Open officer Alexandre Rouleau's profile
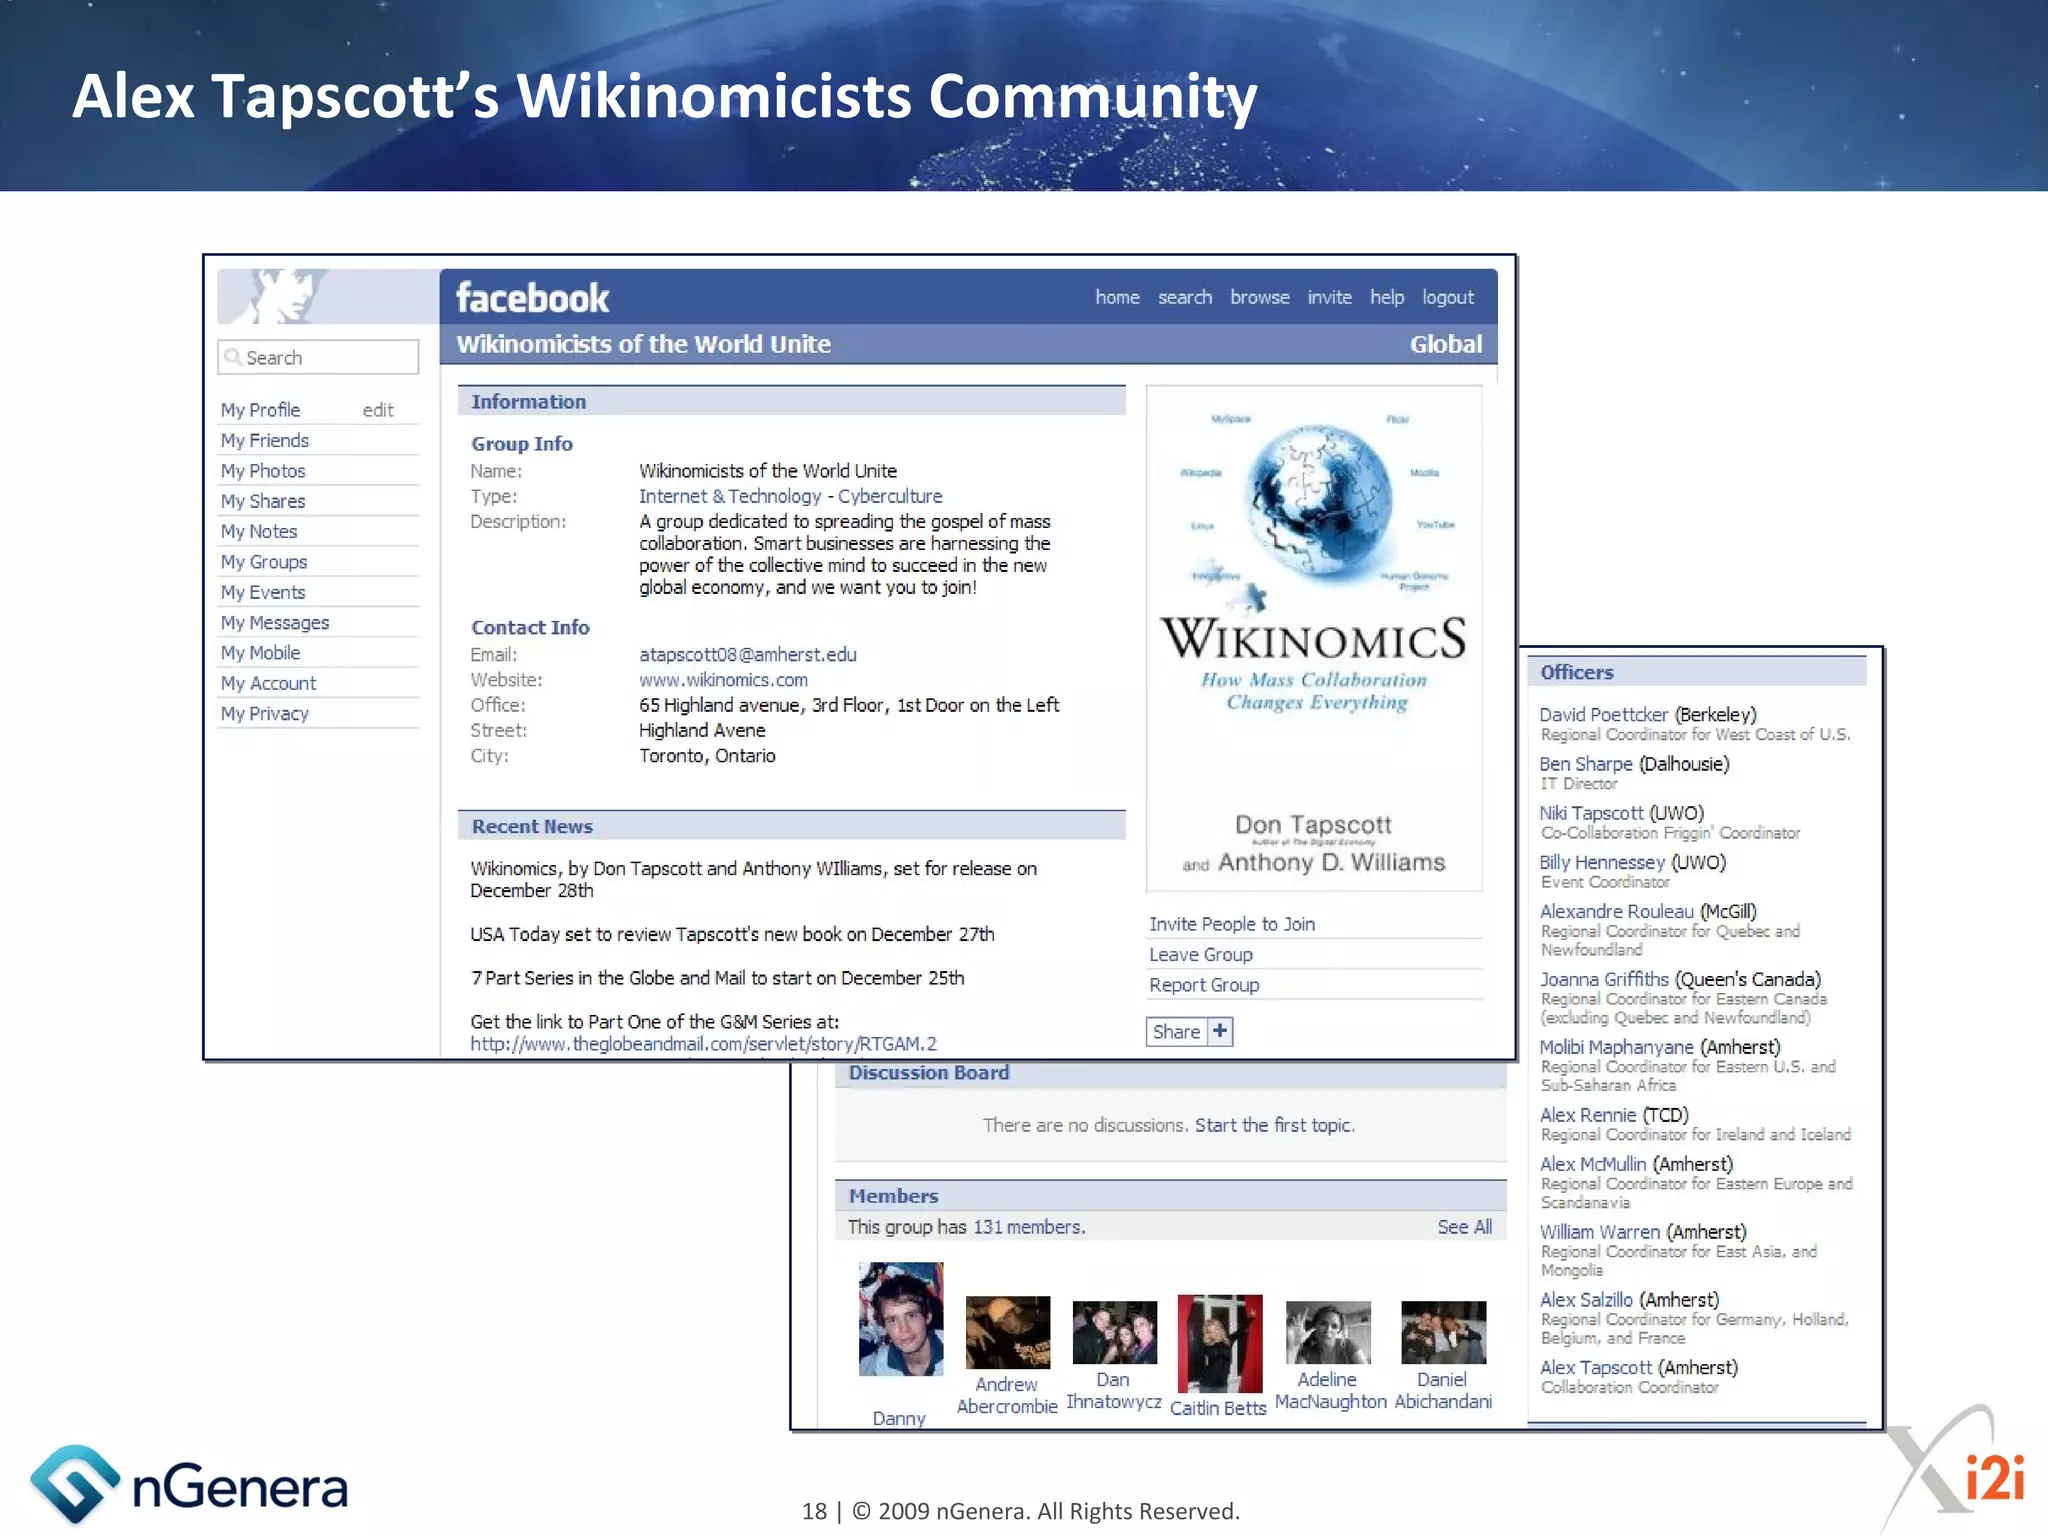The width and height of the screenshot is (2048, 1536). tap(1617, 911)
